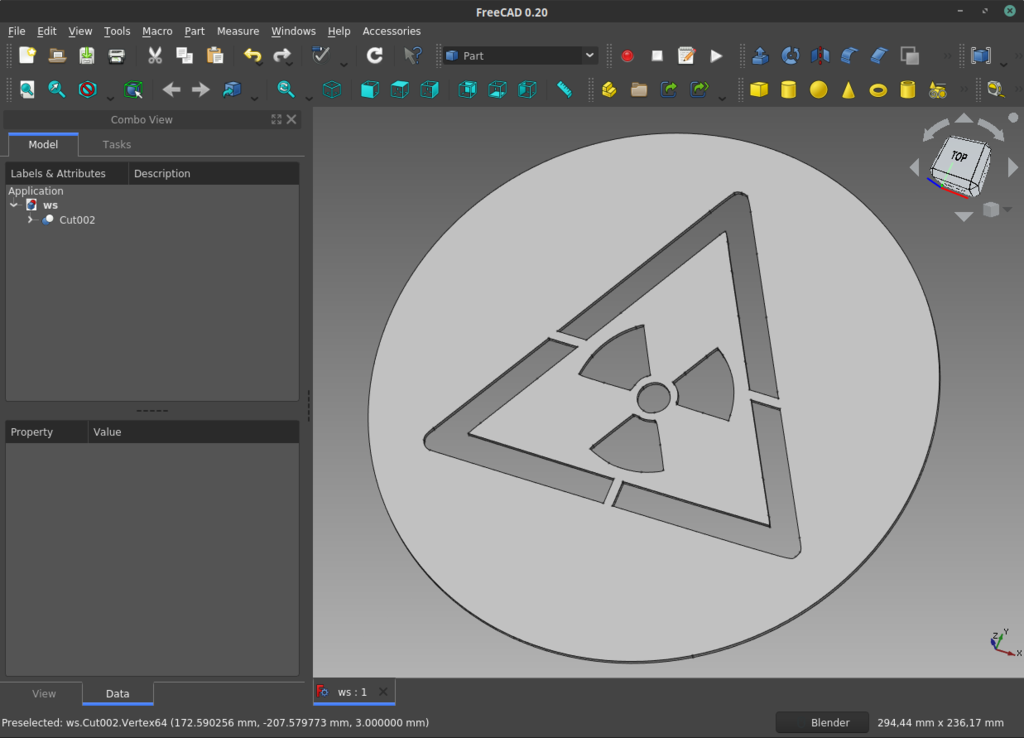Cut selection with the scissors icon

155,56
